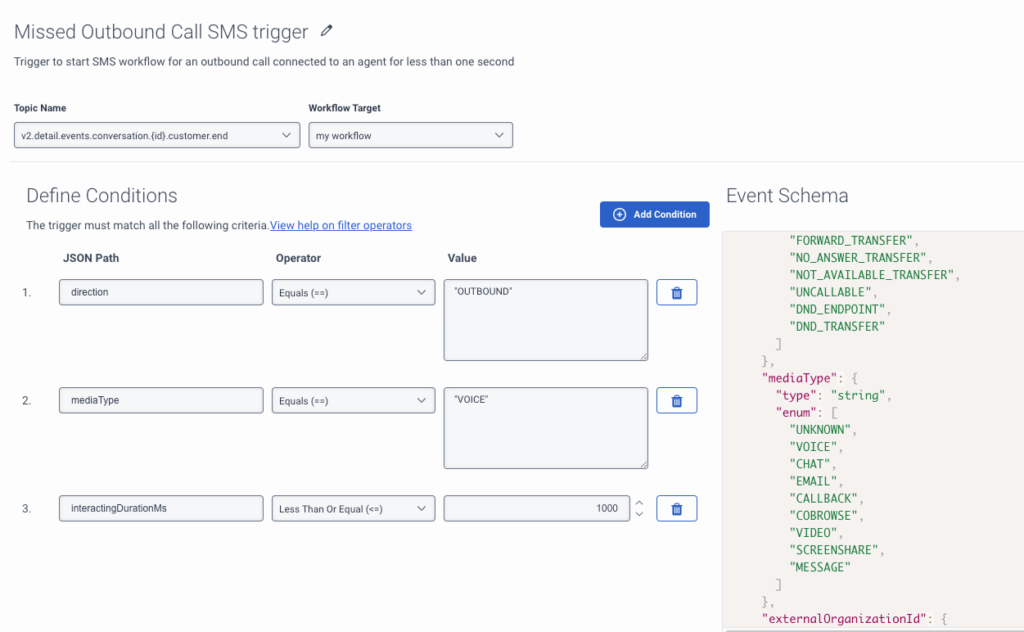Remove the mediaType condition via trash icon
1024x632 pixels.
point(677,401)
